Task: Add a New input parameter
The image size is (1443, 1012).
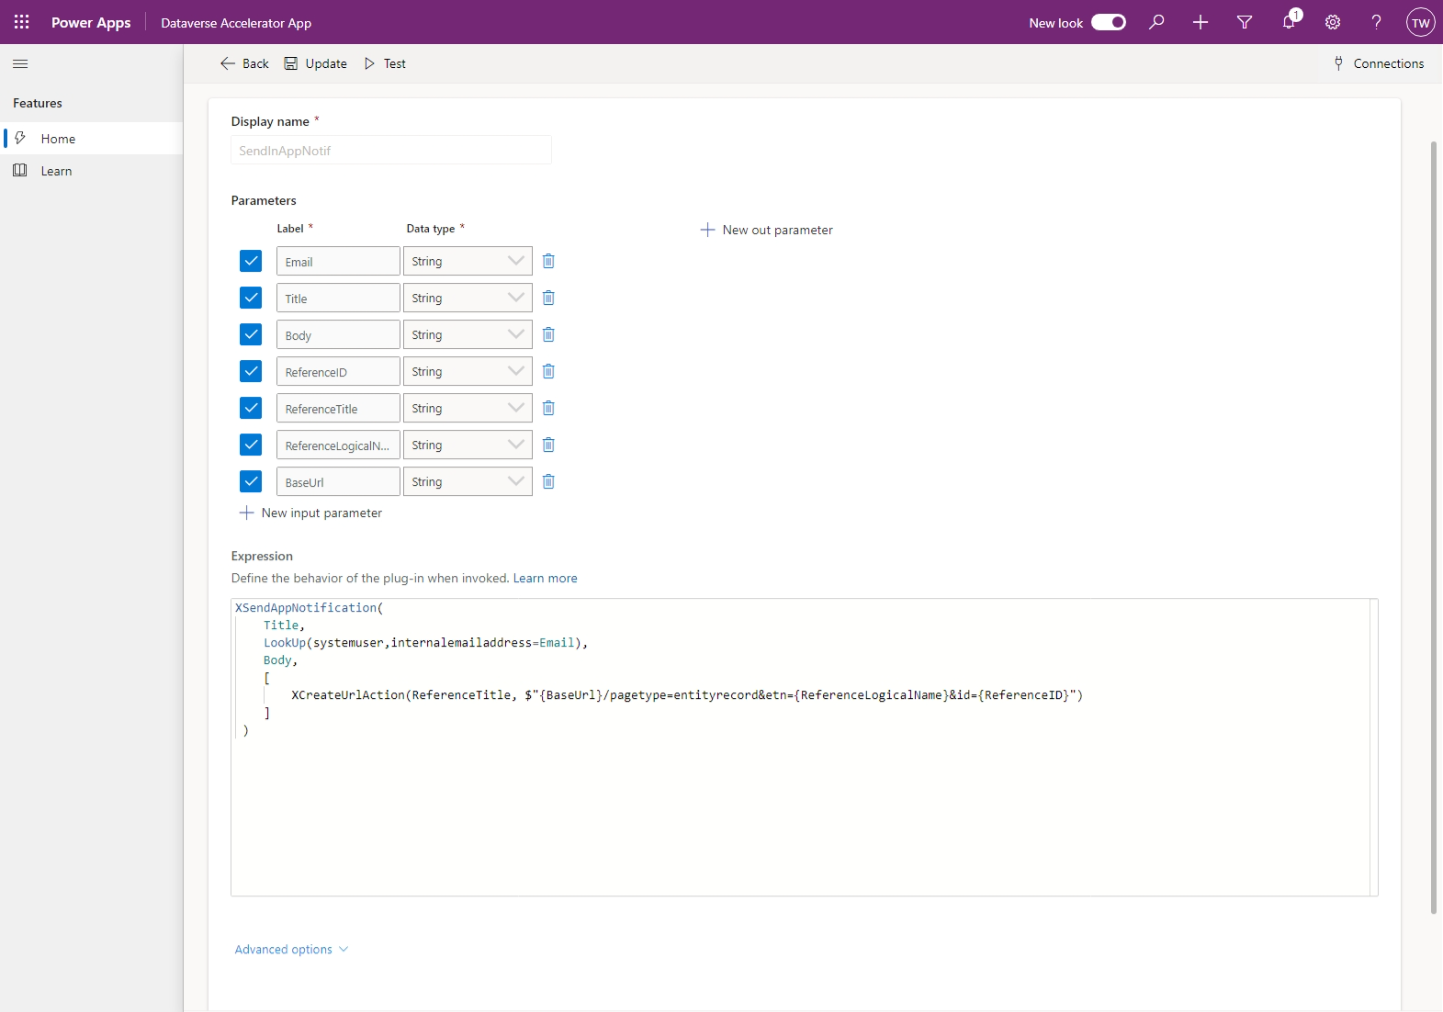Action: click(311, 513)
